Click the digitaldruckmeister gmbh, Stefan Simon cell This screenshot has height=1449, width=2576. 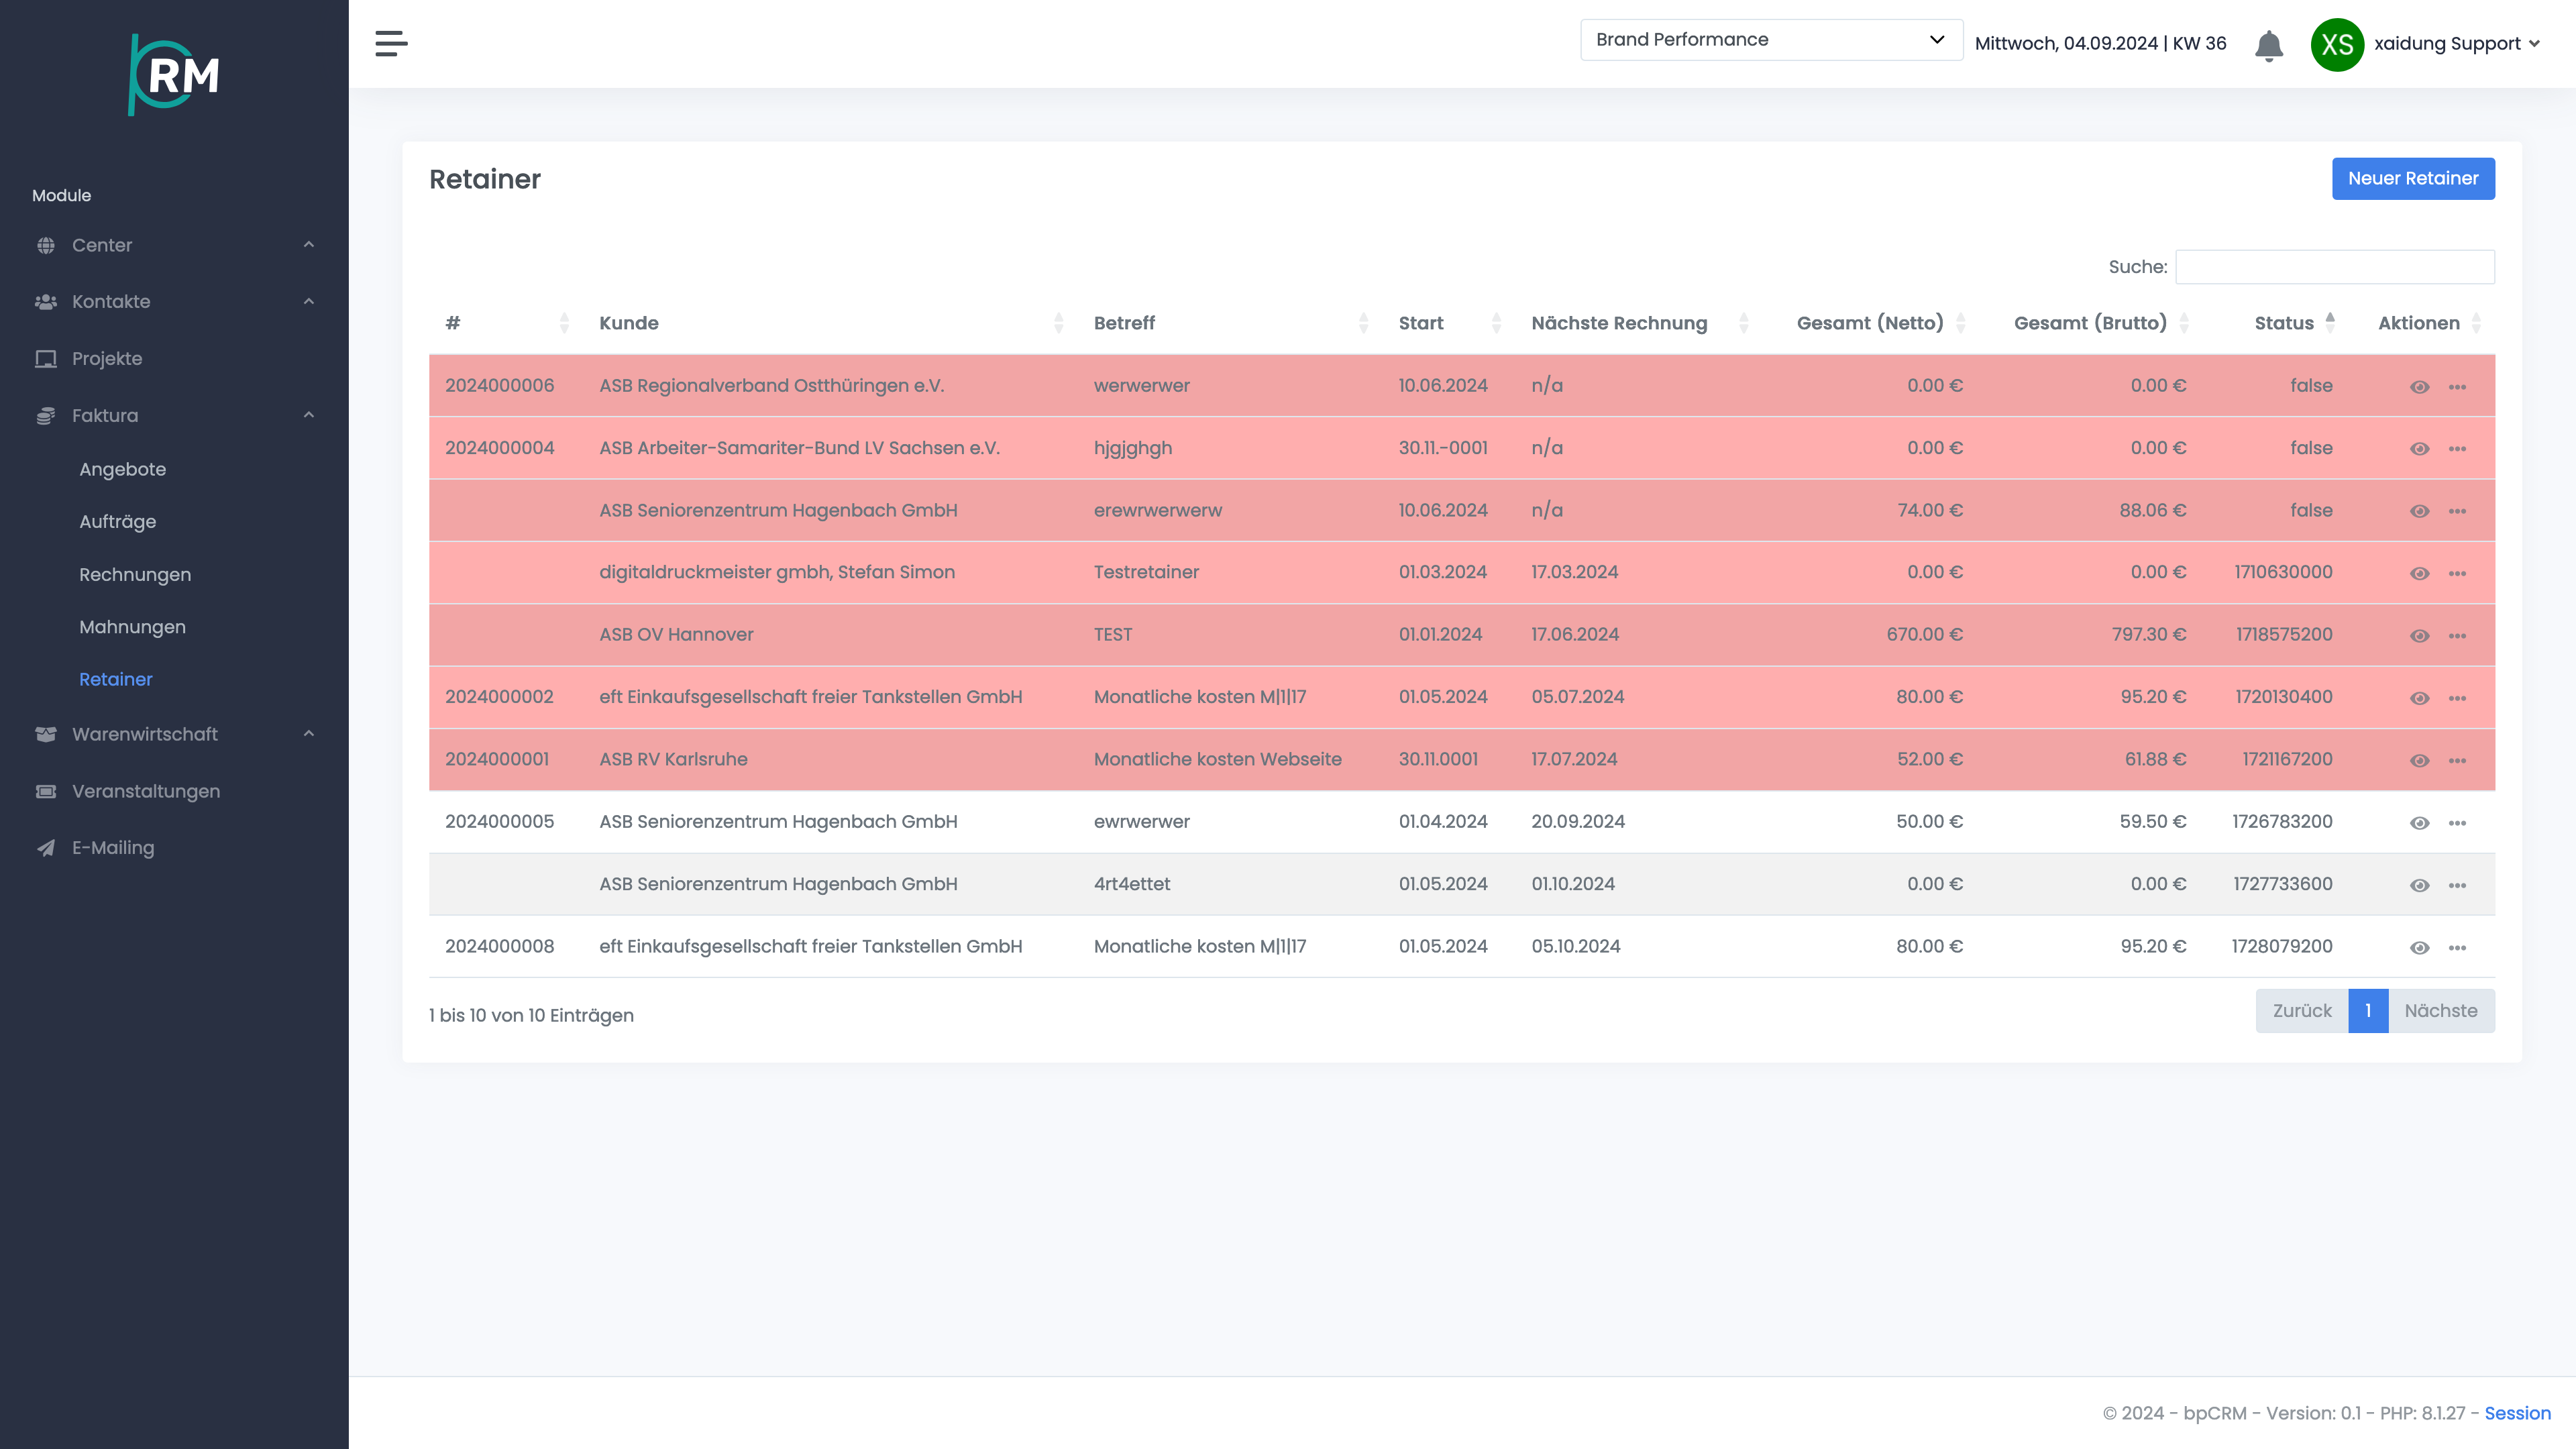776,573
